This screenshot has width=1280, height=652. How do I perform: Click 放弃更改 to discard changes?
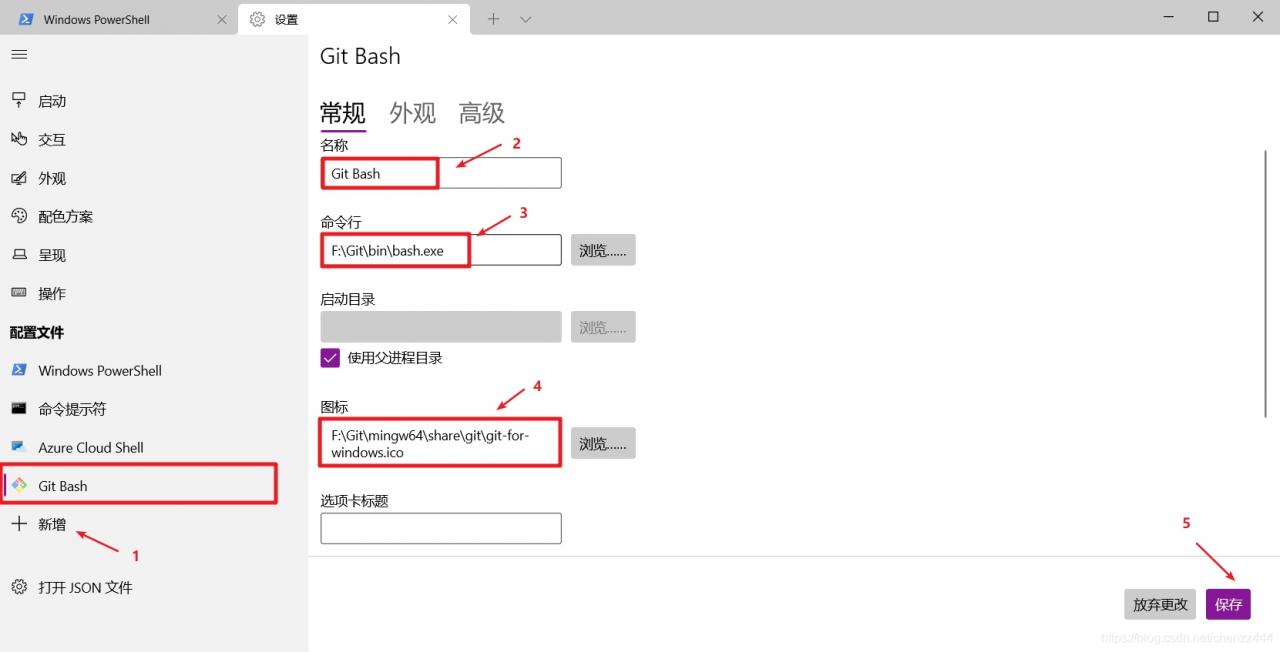point(1159,604)
